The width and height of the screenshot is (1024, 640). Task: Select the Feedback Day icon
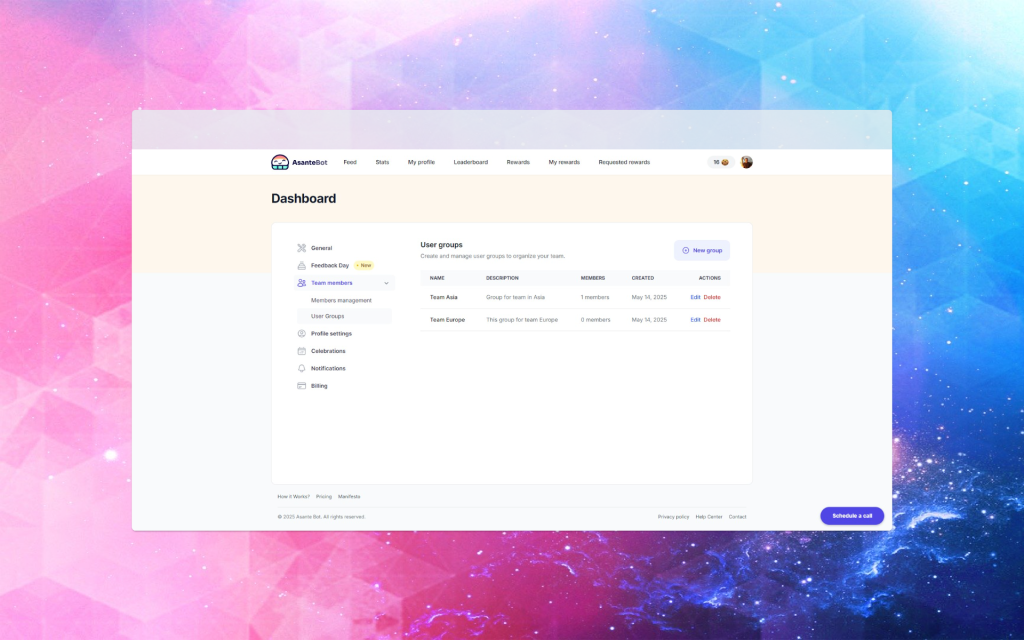pyautogui.click(x=301, y=266)
